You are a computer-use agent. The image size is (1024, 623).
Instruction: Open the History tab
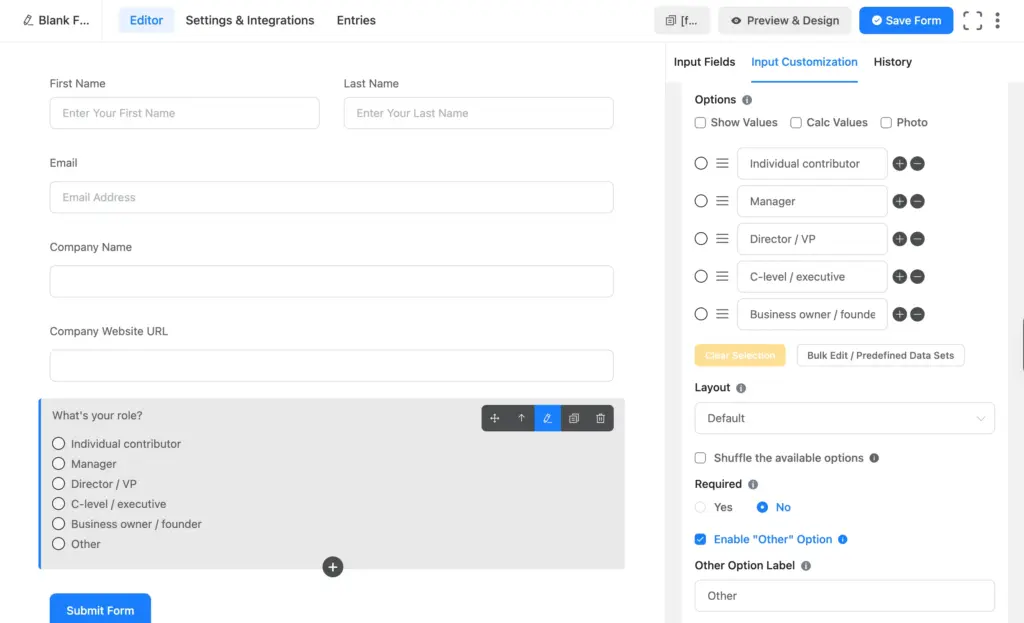point(892,62)
